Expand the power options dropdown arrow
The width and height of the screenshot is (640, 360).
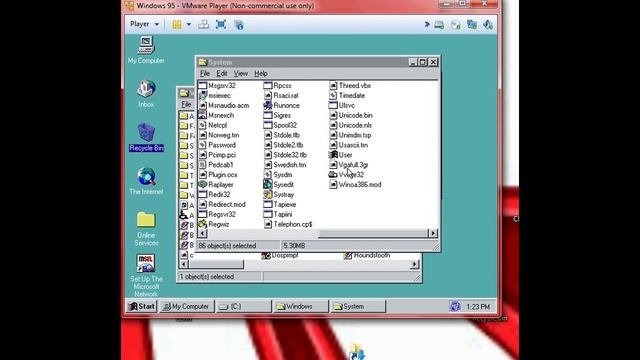(x=189, y=24)
